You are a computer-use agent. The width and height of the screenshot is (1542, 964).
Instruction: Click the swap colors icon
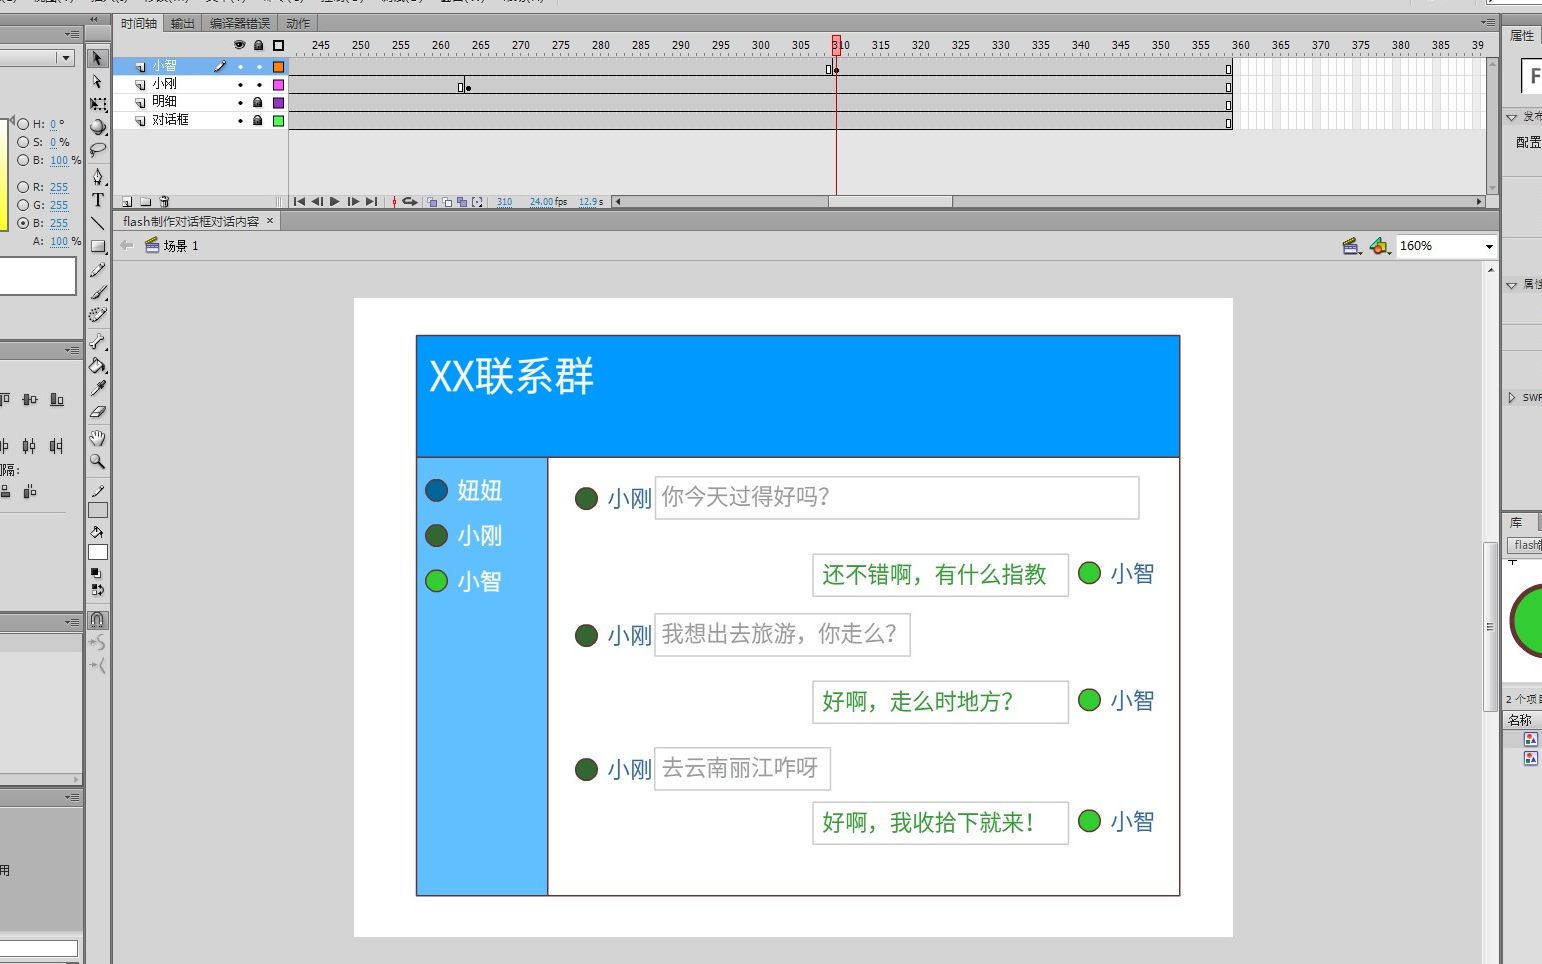pos(97,590)
